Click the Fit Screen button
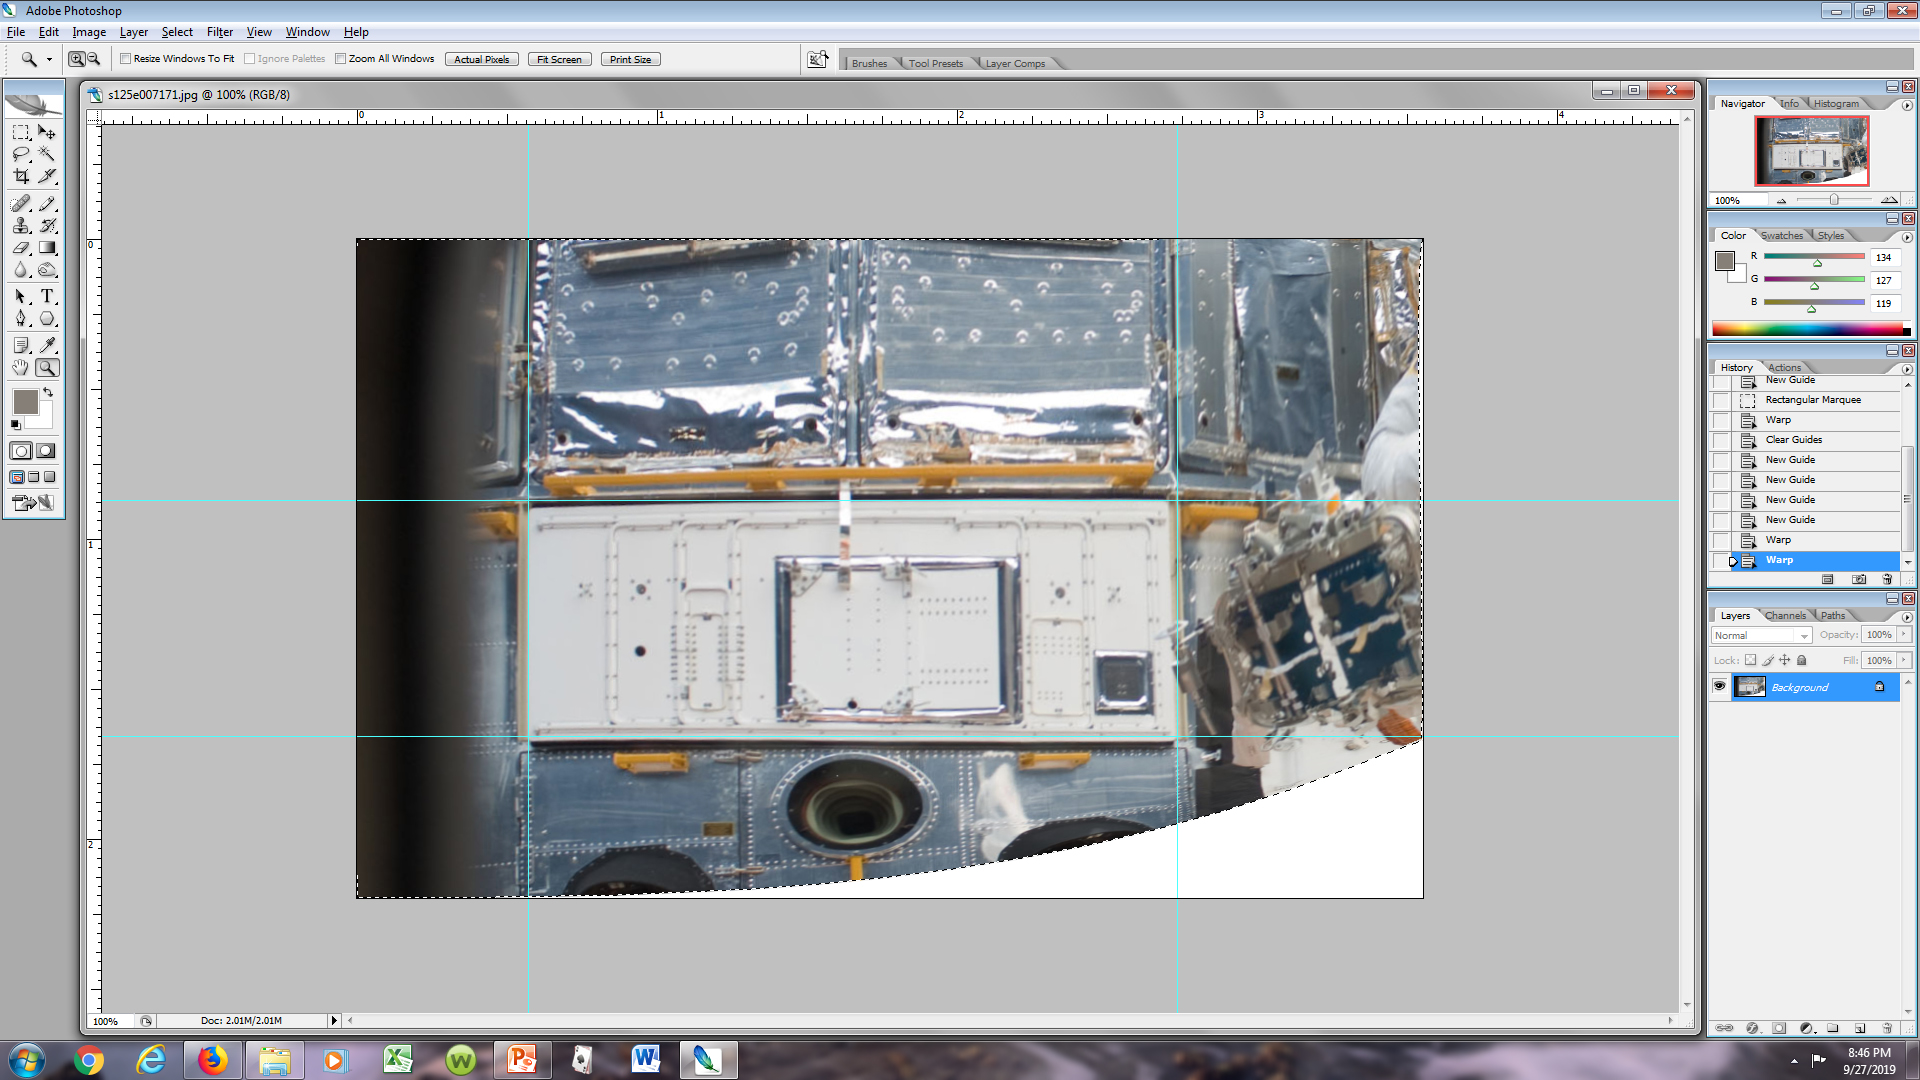This screenshot has height=1080, width=1920. tap(559, 60)
